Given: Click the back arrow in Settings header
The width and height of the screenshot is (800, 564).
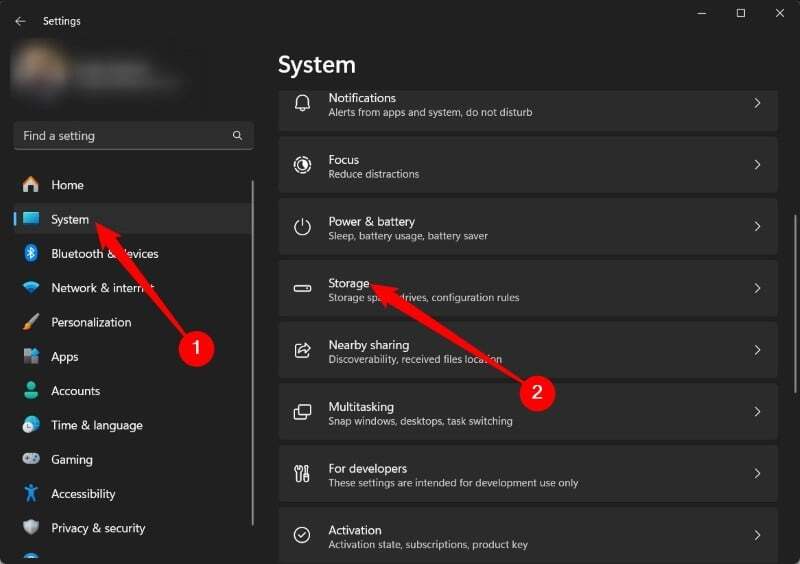Looking at the screenshot, I should [20, 21].
